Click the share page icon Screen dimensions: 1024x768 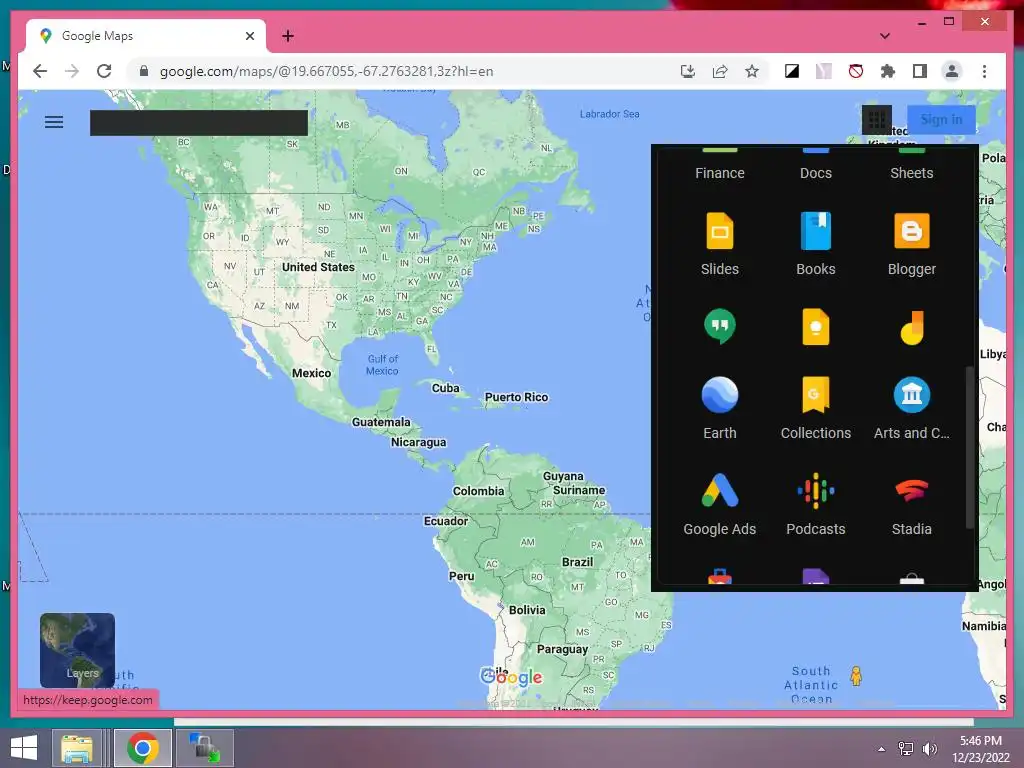(x=720, y=71)
